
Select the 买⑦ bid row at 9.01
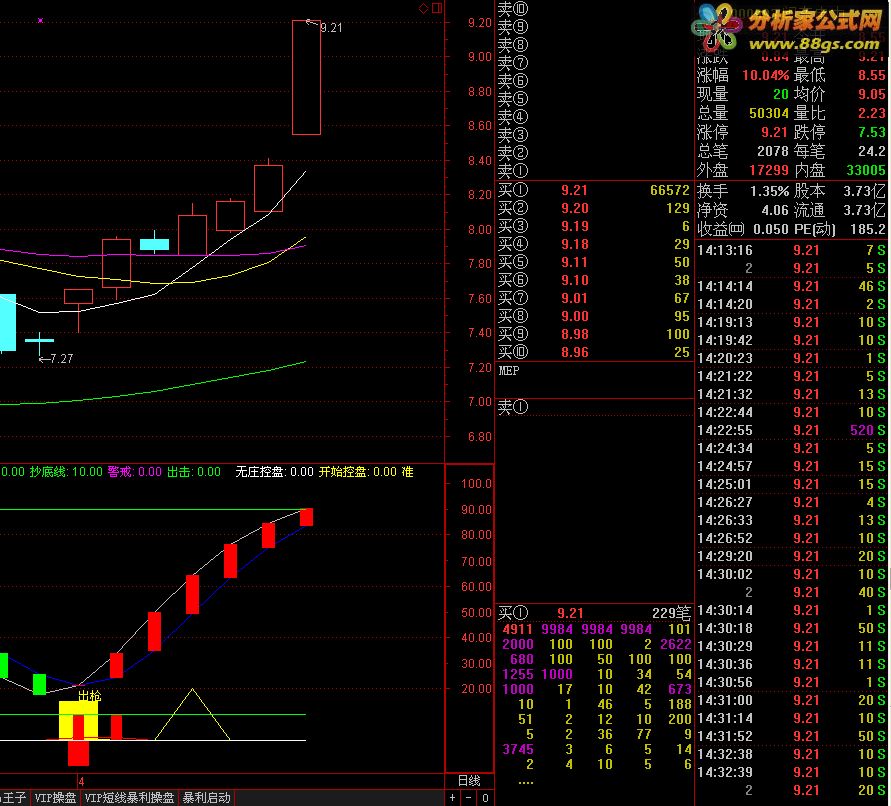594,298
